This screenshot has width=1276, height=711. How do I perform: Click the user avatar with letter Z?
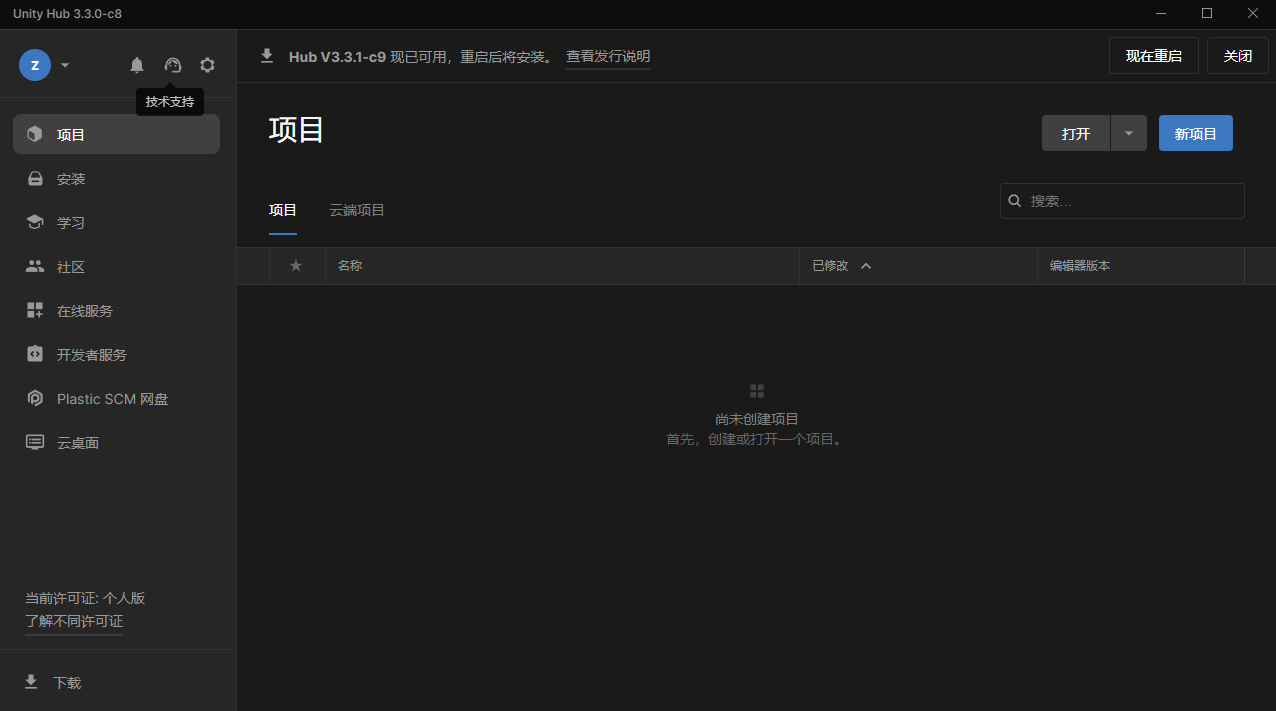tap(35, 65)
